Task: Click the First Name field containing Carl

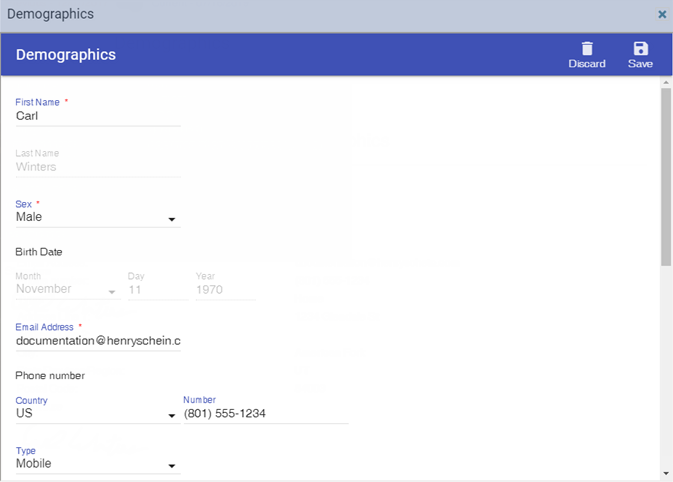Action: (97, 116)
